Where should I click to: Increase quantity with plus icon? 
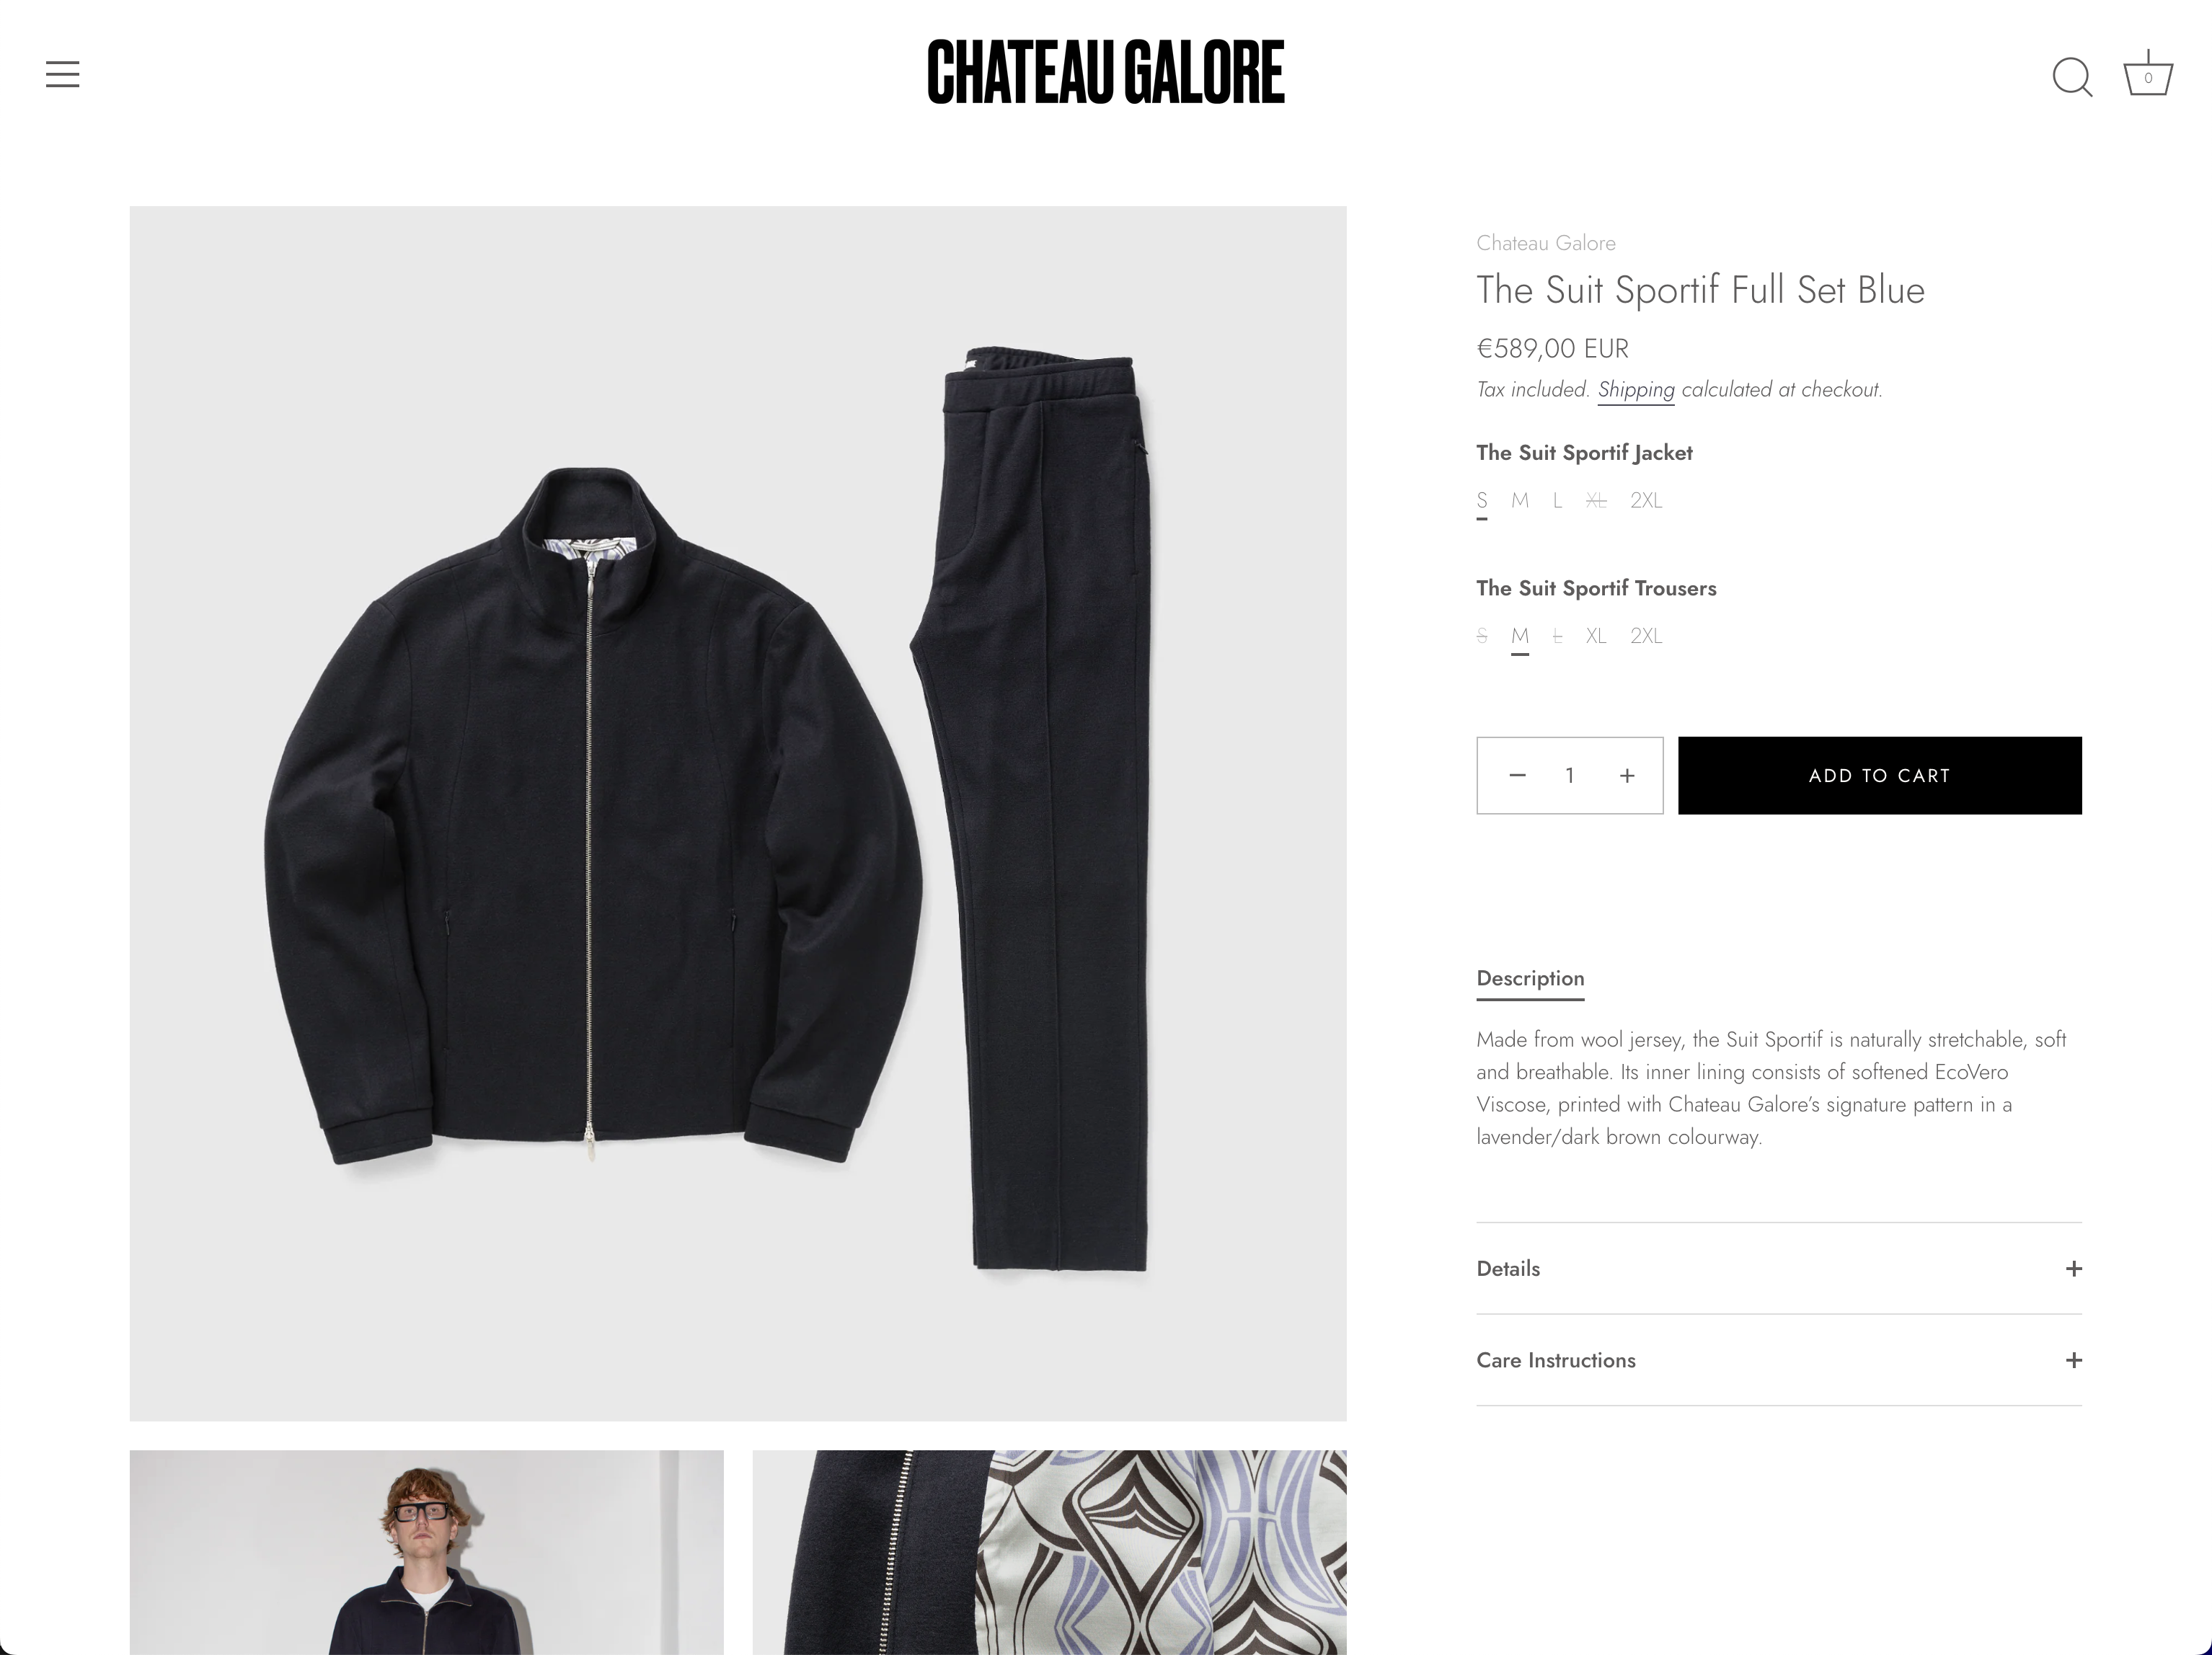click(1627, 775)
